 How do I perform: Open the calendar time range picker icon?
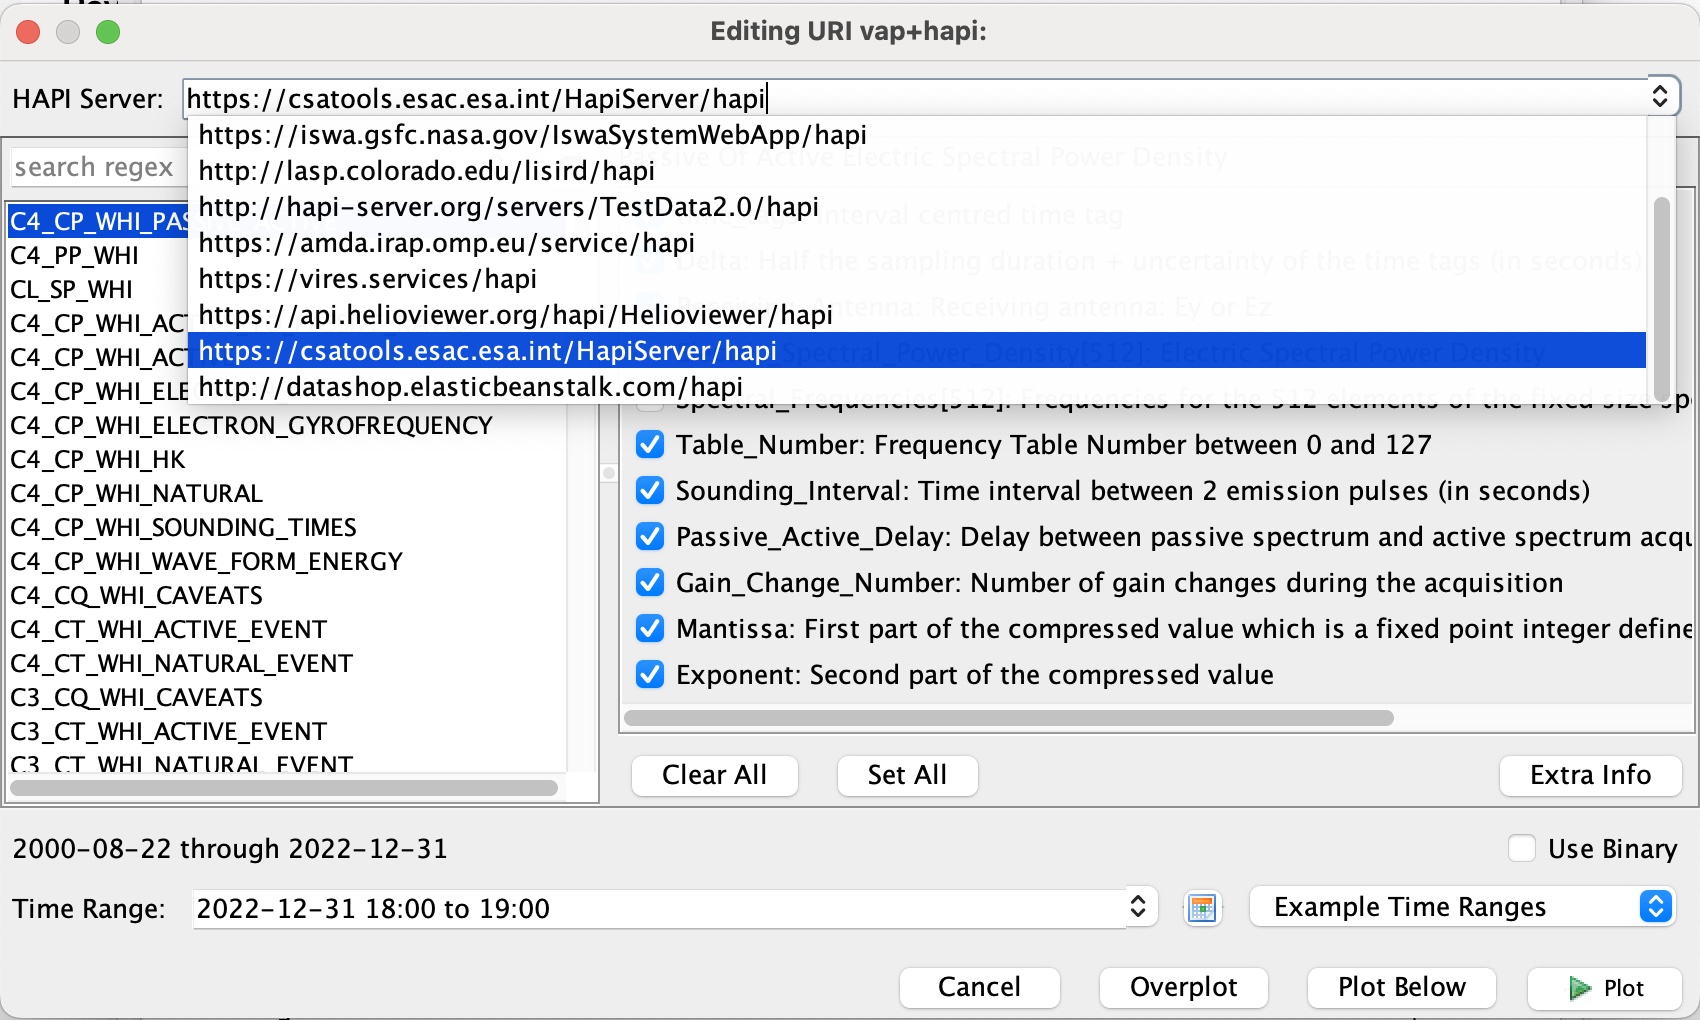pos(1203,908)
